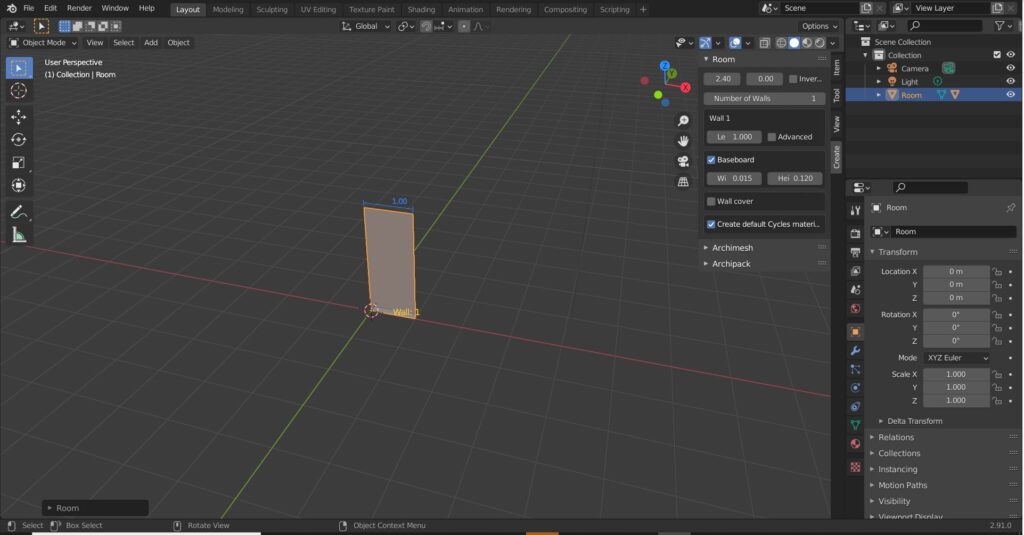The width and height of the screenshot is (1024, 535).
Task: Exclude Collection via its checkbox
Action: [x=997, y=55]
